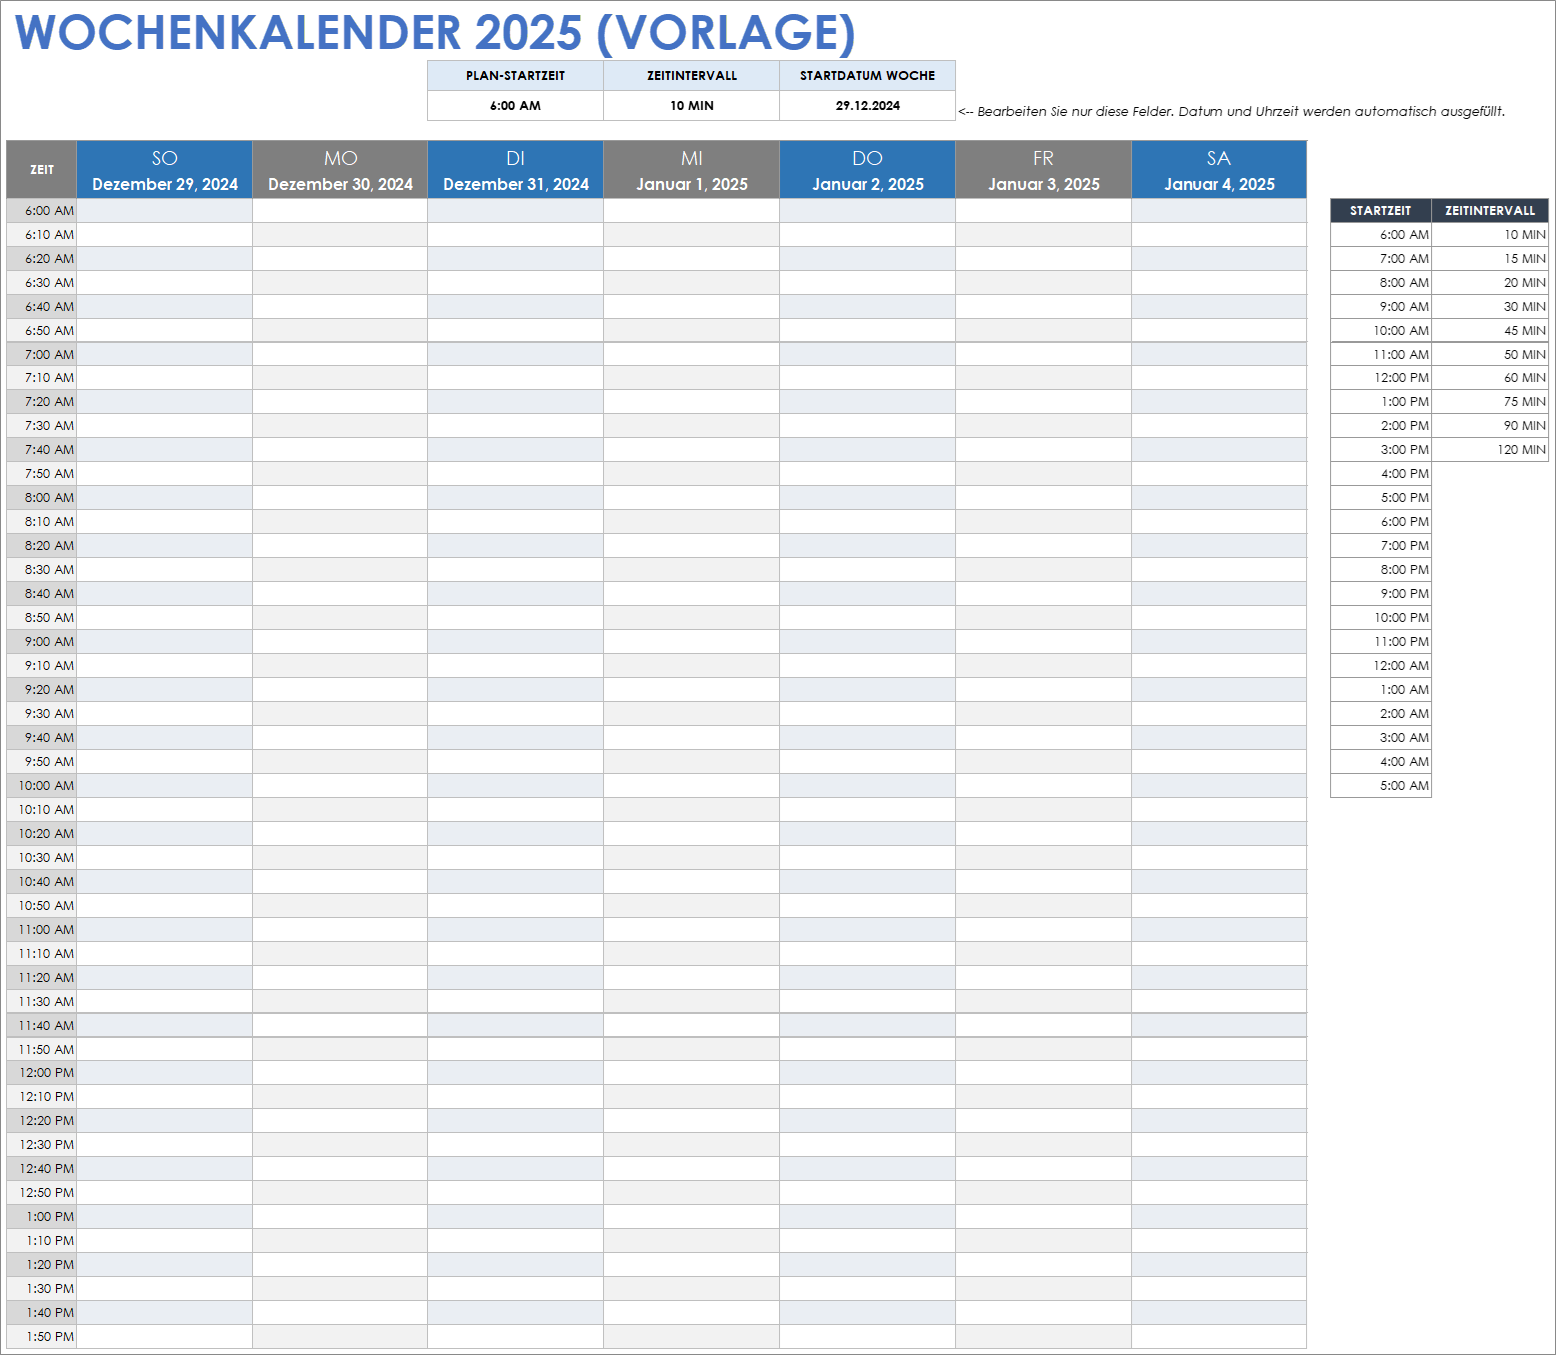Viewport: 1556px width, 1355px height.
Task: Click the 12:50 PM time label
Action: (42, 1193)
